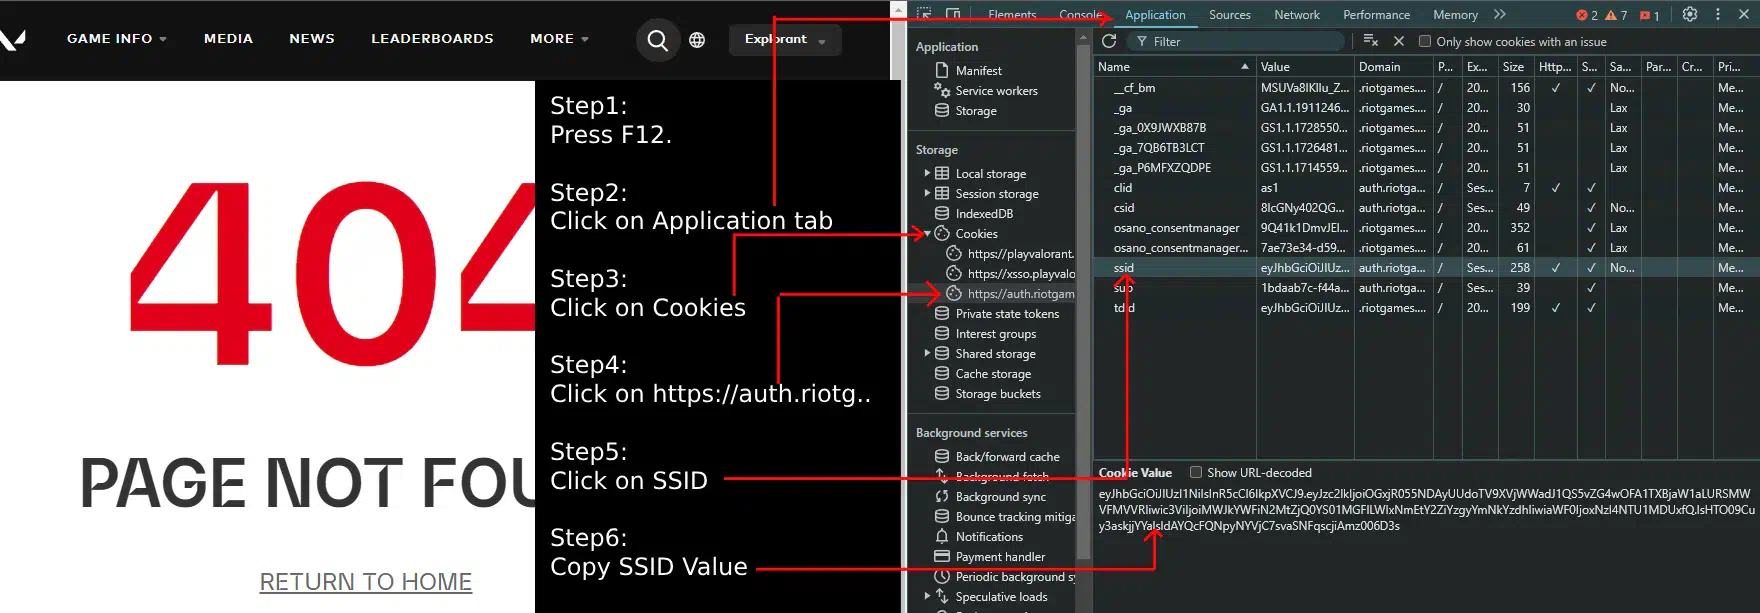Image resolution: width=1760 pixels, height=613 pixels.
Task: Expand Local storage tree node
Action: pos(927,173)
